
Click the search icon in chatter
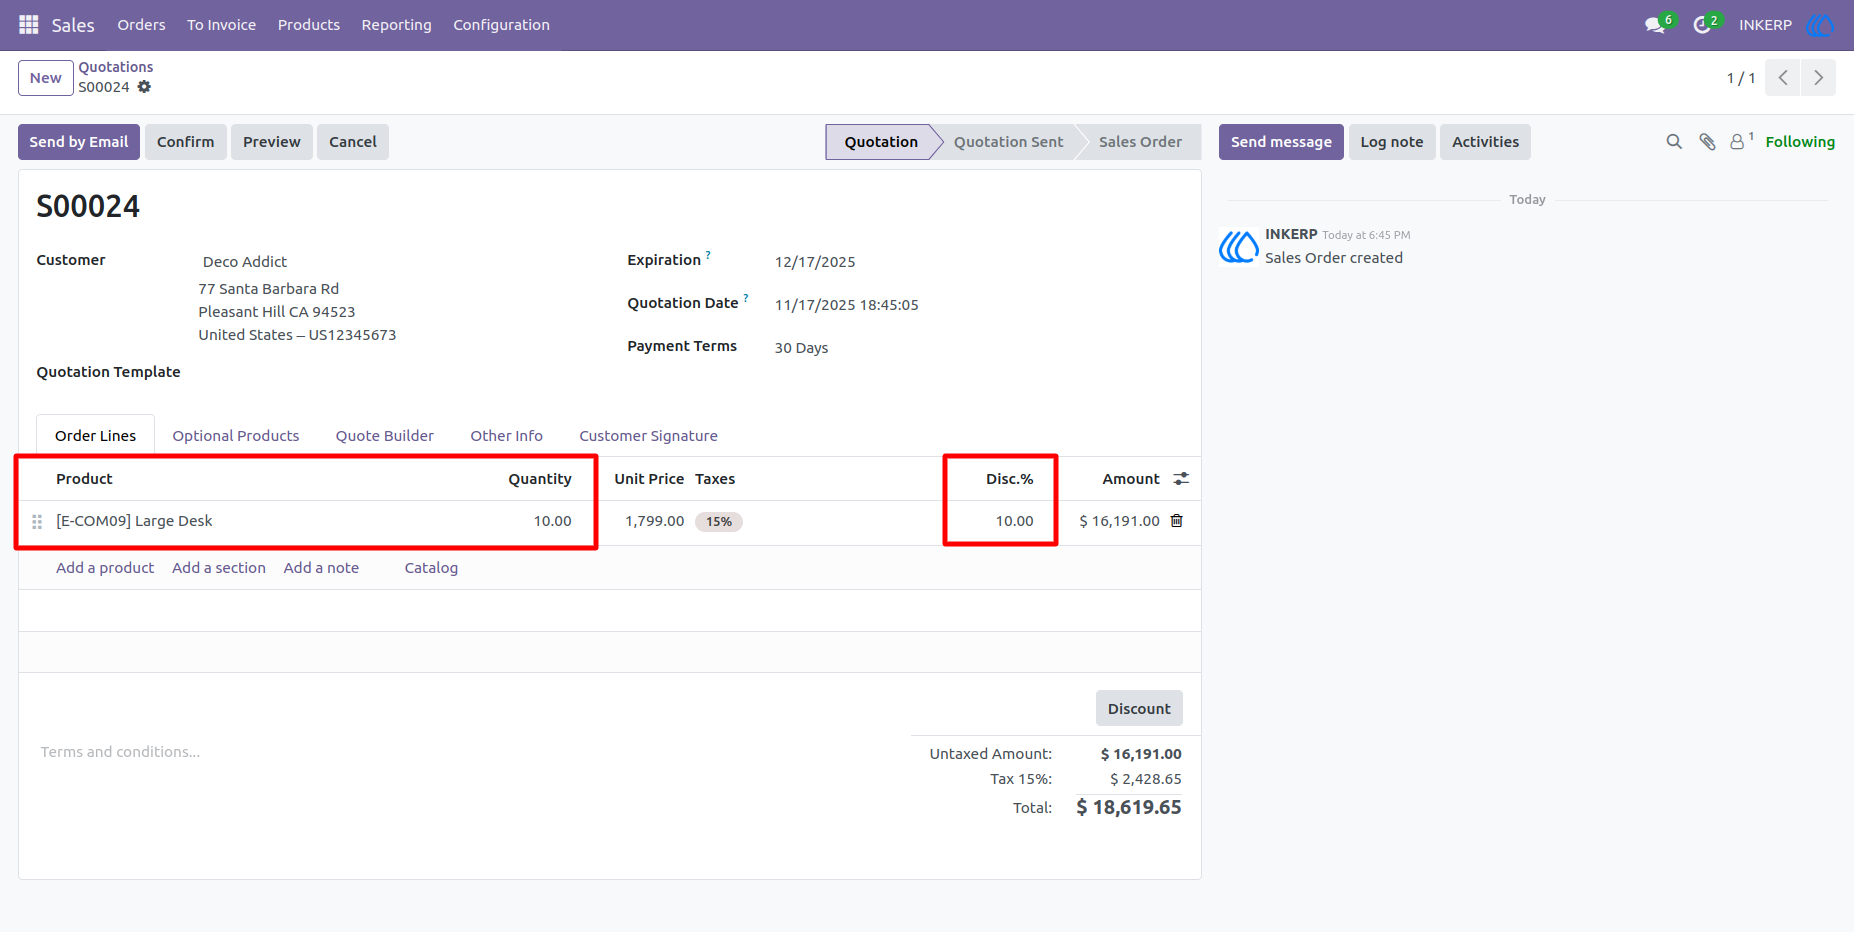[1674, 142]
